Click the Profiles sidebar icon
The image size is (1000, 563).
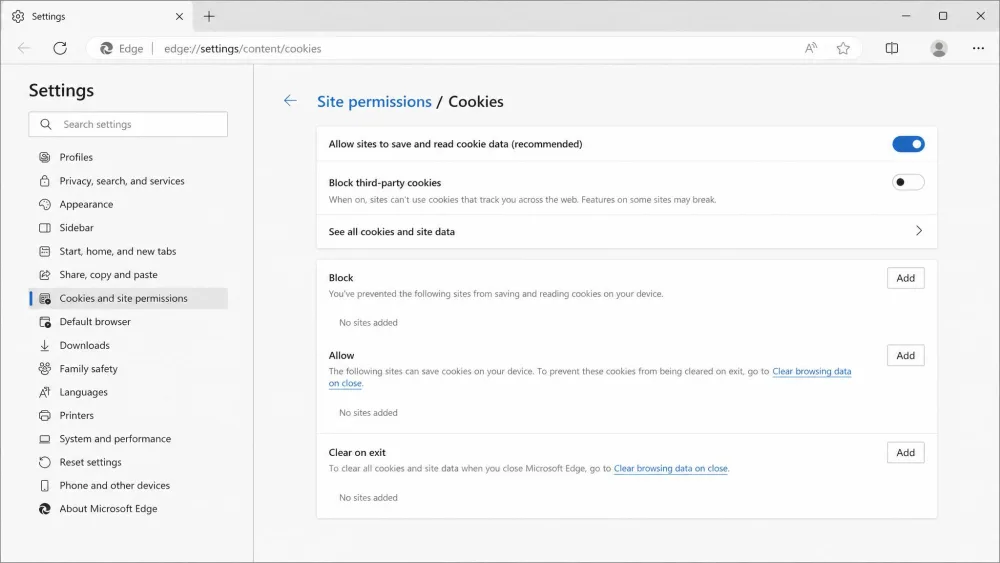(45, 157)
